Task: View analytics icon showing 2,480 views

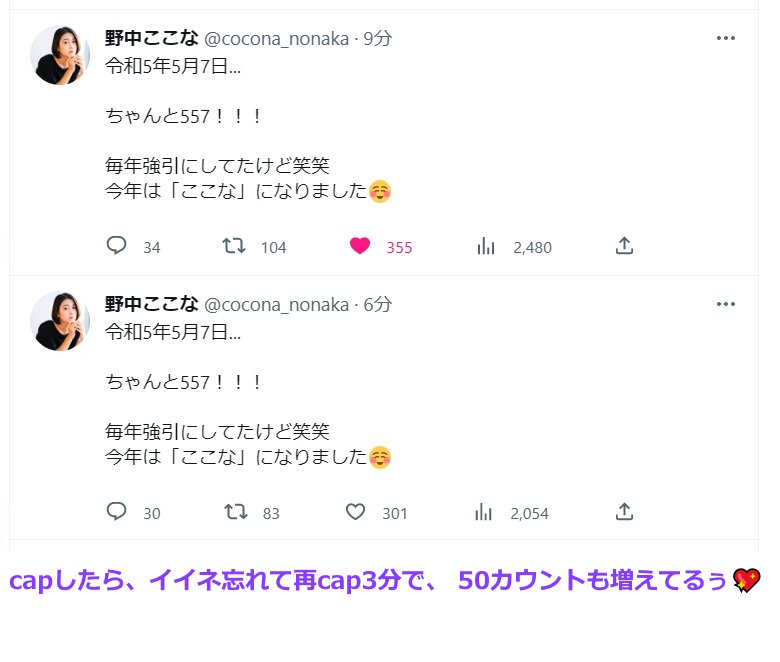Action: coord(486,246)
